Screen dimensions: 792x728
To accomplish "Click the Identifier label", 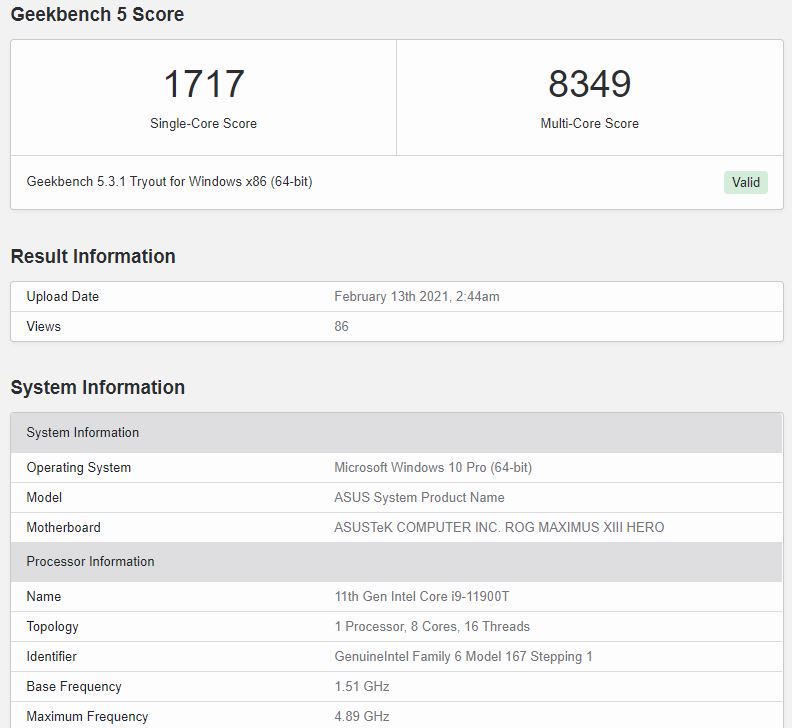I will [52, 656].
